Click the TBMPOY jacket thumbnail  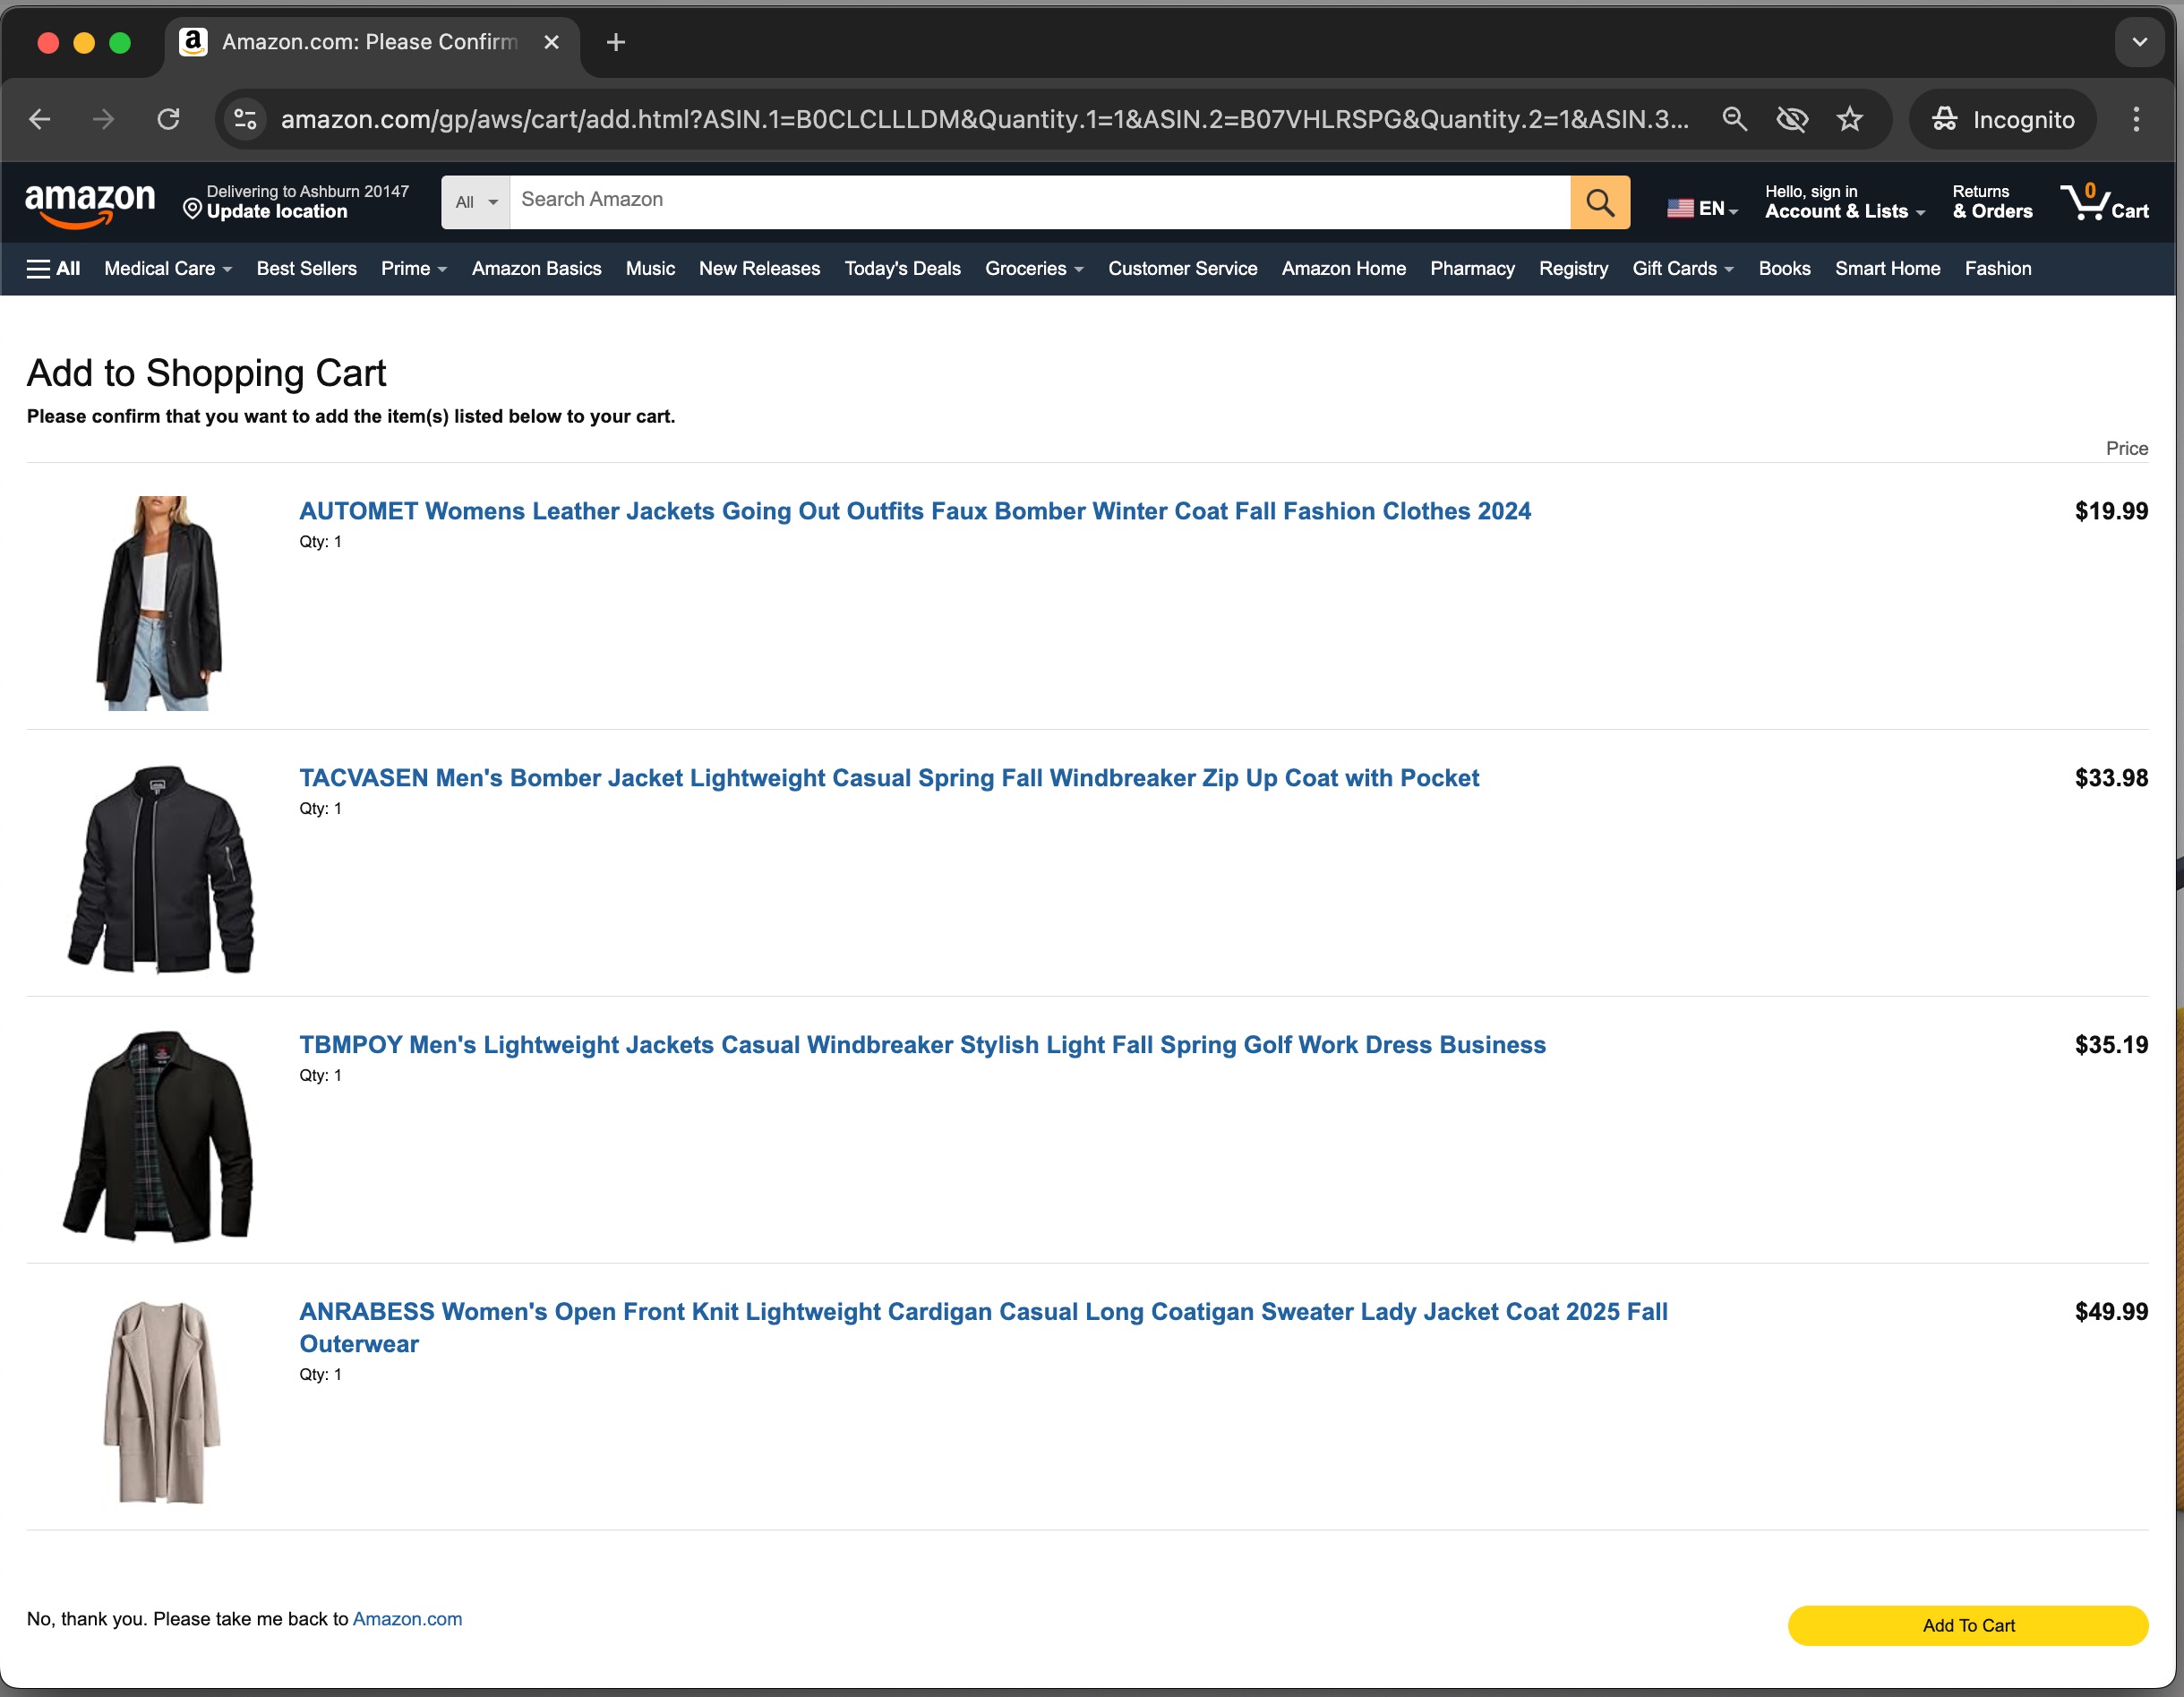(158, 1137)
